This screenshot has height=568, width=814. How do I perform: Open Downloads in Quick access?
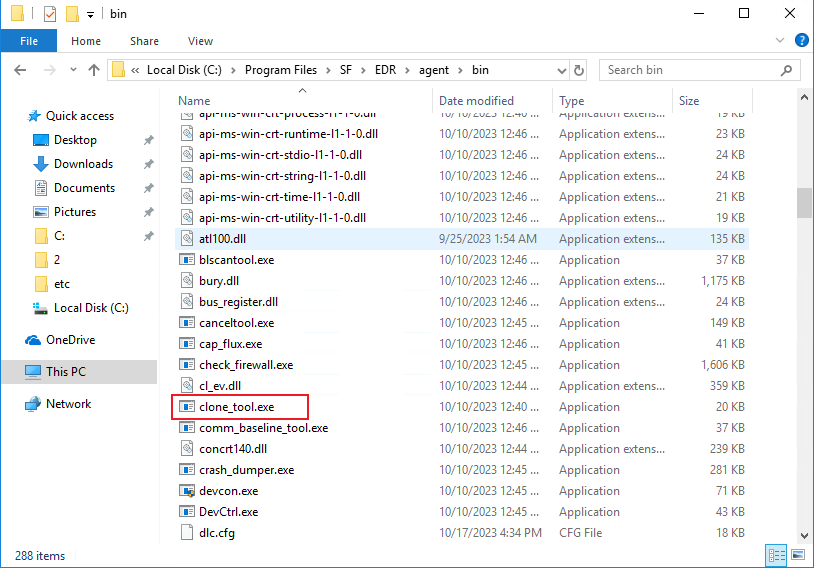(x=83, y=164)
